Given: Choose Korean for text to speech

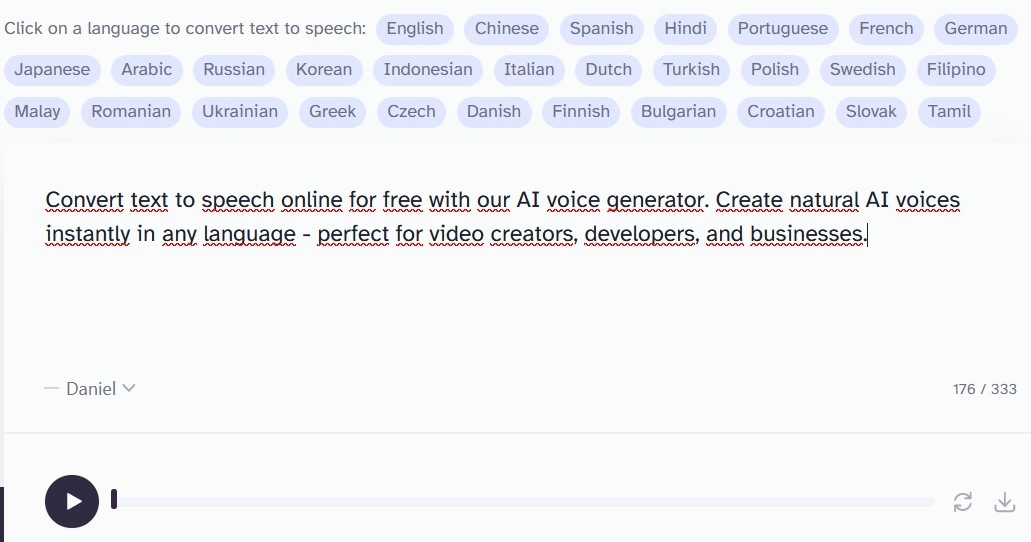Looking at the screenshot, I should tap(324, 70).
